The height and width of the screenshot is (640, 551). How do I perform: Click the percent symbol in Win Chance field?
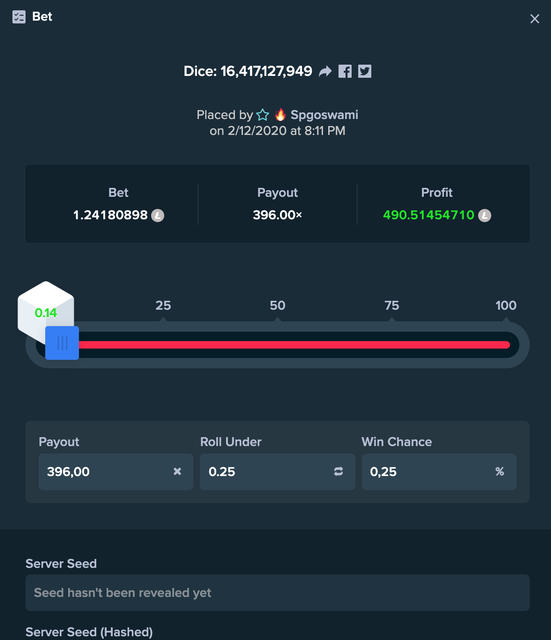point(500,471)
